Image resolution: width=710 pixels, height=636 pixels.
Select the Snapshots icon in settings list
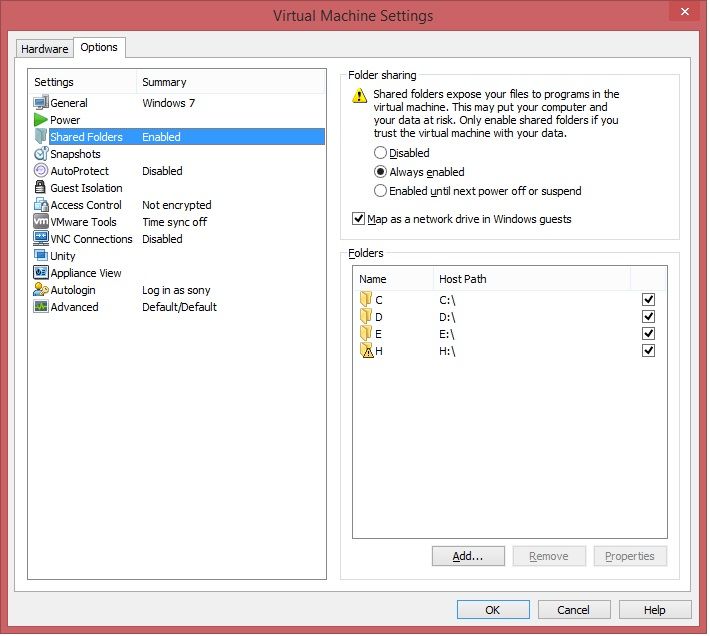pyautogui.click(x=41, y=154)
